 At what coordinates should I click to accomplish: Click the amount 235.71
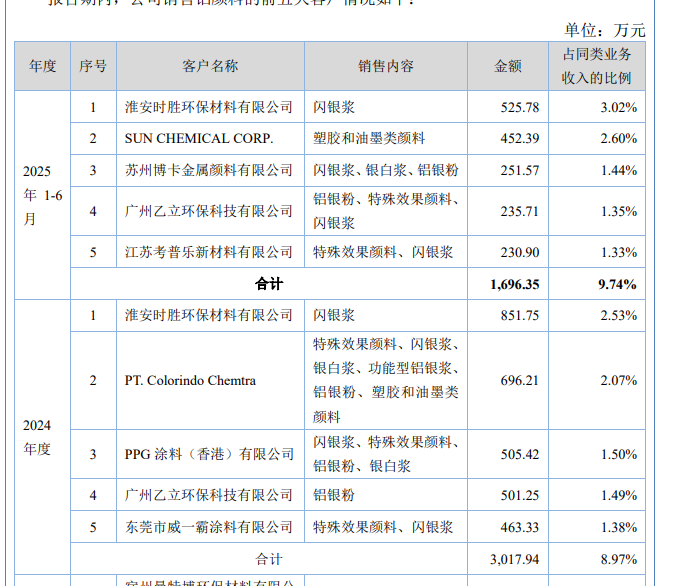520,211
